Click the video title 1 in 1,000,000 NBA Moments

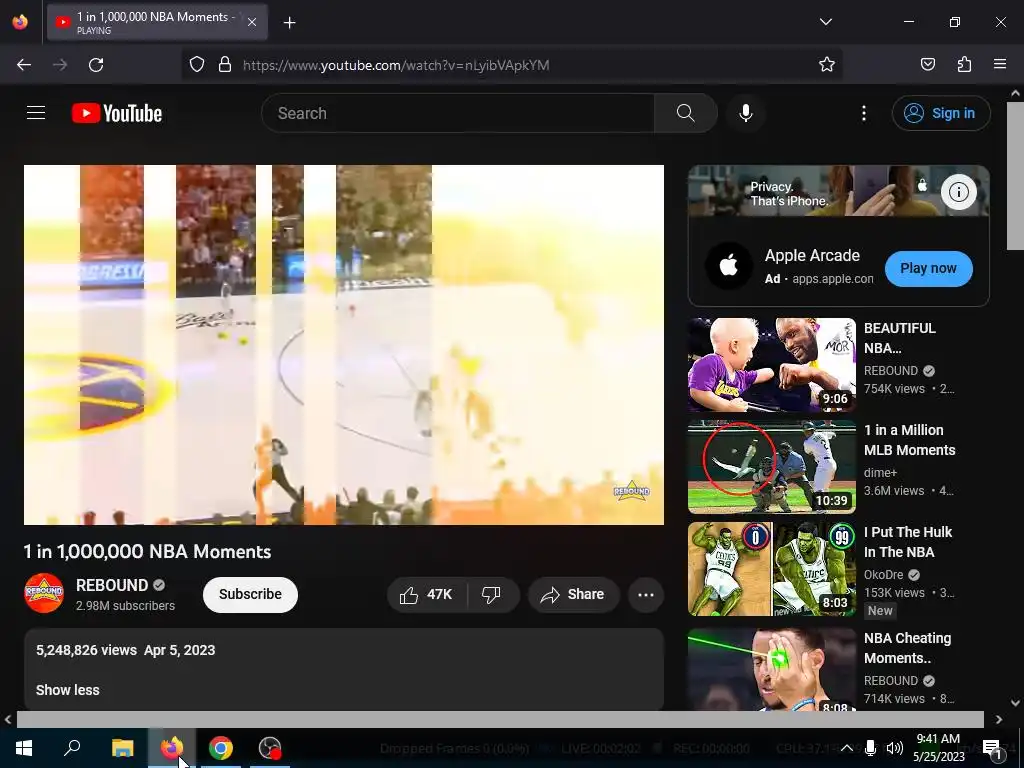[148, 552]
